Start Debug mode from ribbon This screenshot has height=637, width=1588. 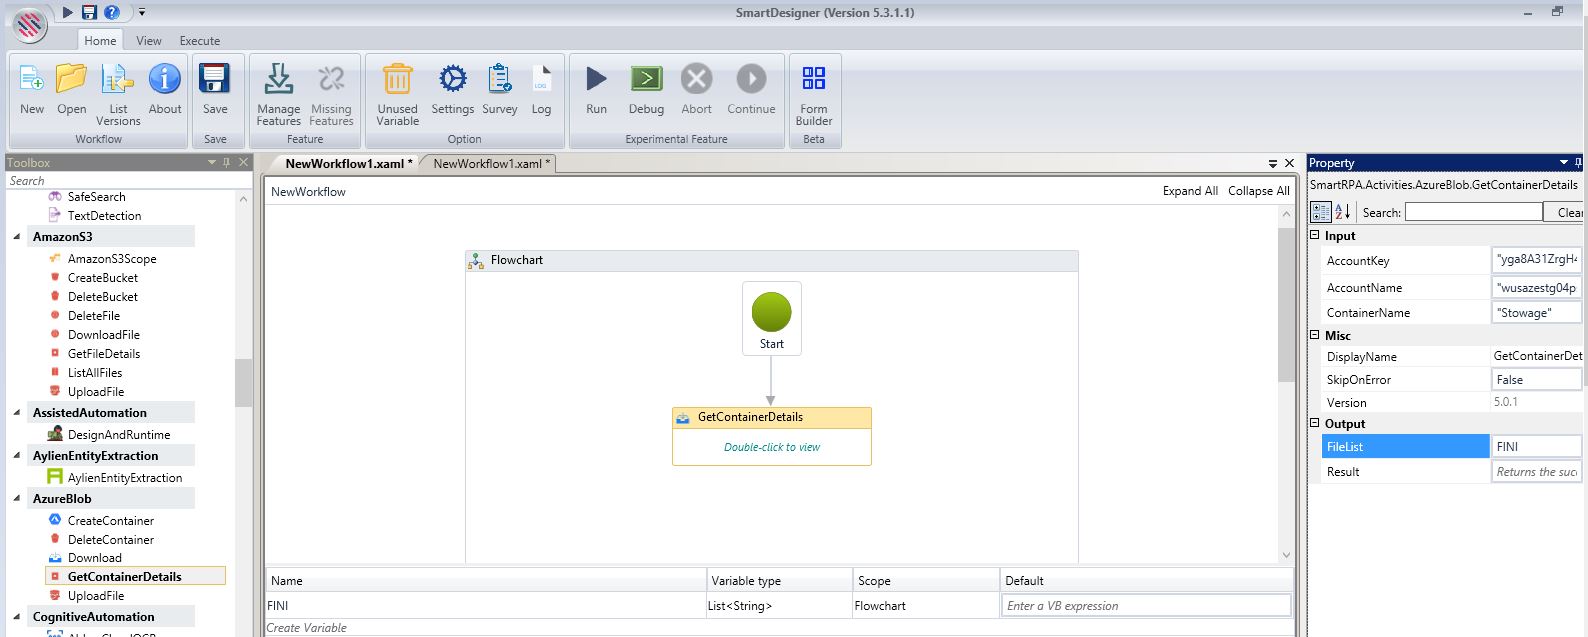pos(646,80)
